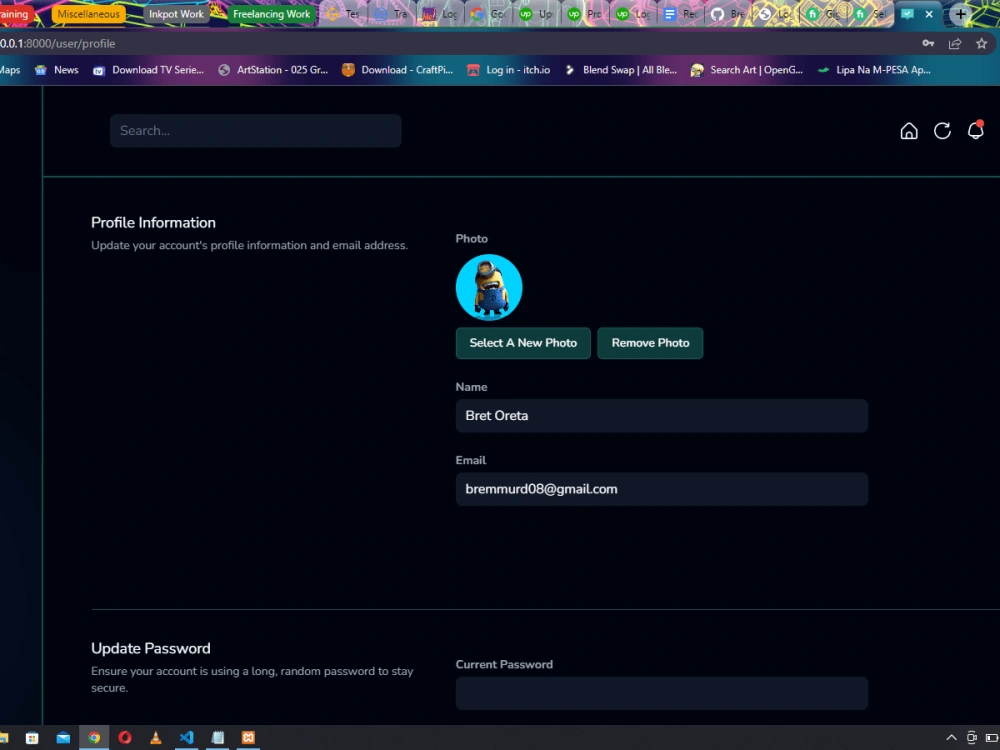Open the home page via the house icon
Screen dimensions: 1000x750
click(x=909, y=130)
